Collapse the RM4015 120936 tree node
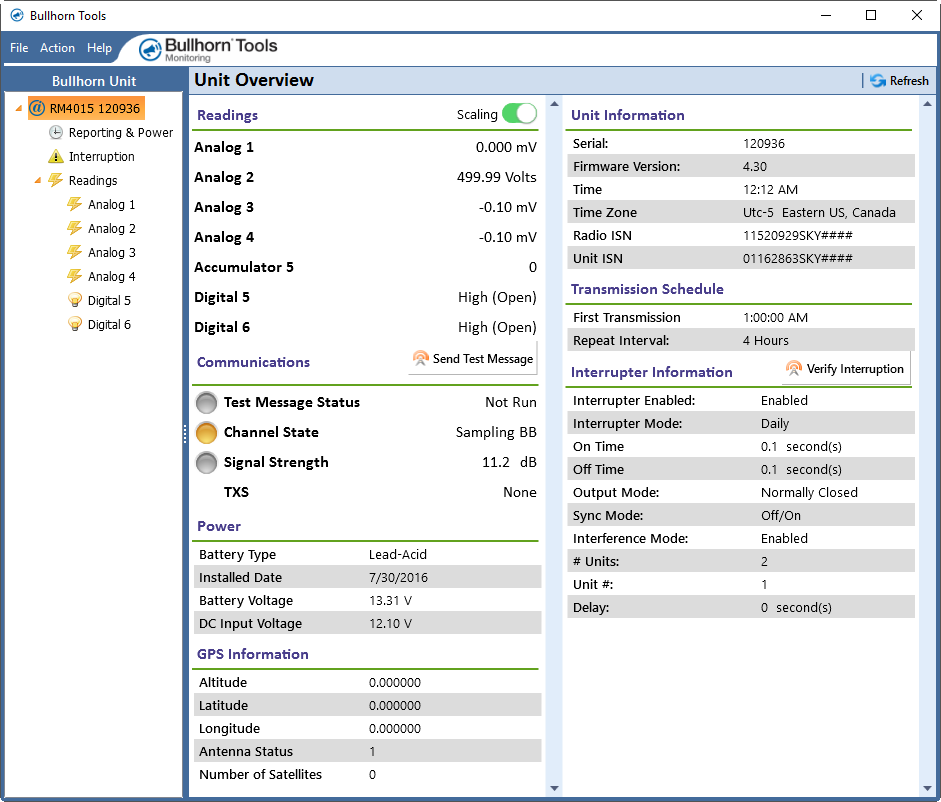 19,109
